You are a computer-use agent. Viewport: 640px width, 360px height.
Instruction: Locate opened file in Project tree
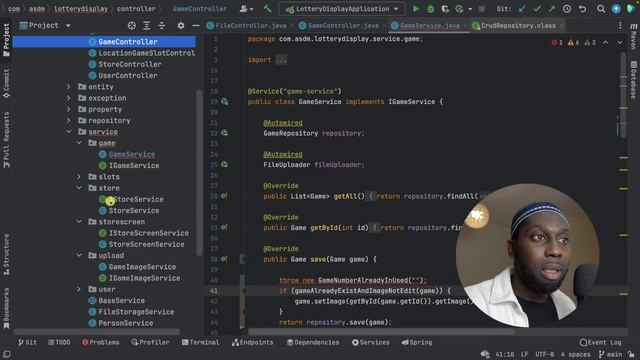tap(131, 25)
